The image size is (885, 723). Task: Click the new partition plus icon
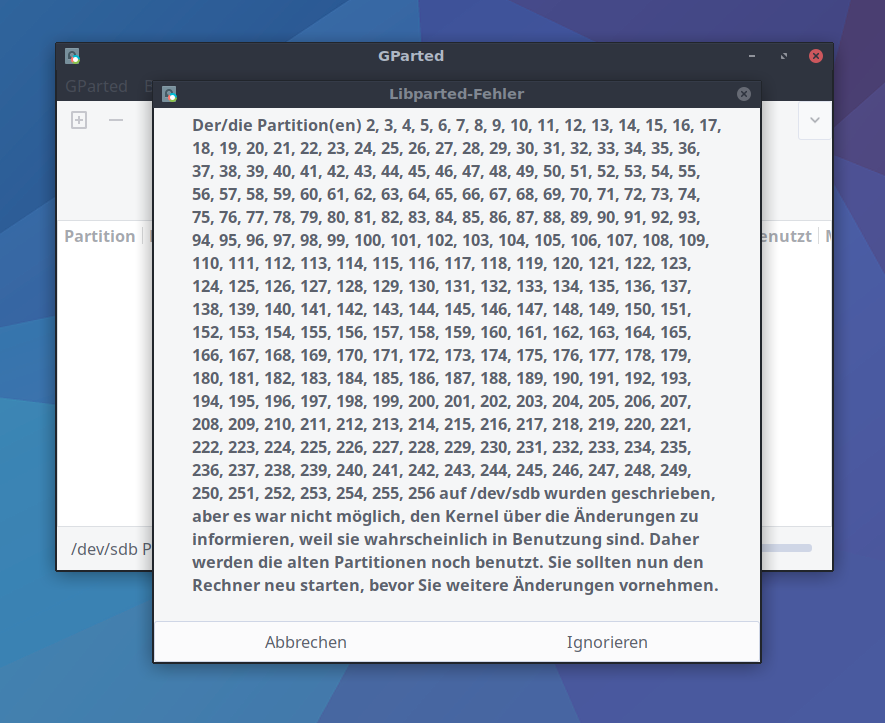tap(79, 120)
